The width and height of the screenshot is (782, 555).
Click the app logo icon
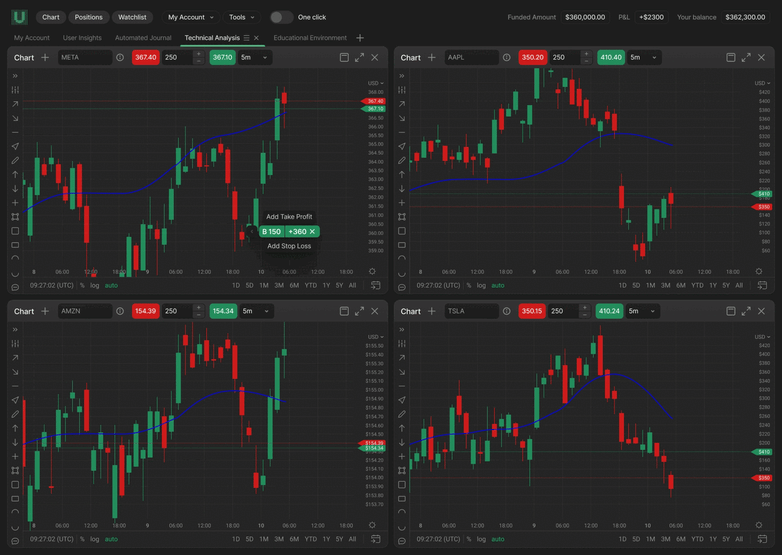tap(19, 17)
